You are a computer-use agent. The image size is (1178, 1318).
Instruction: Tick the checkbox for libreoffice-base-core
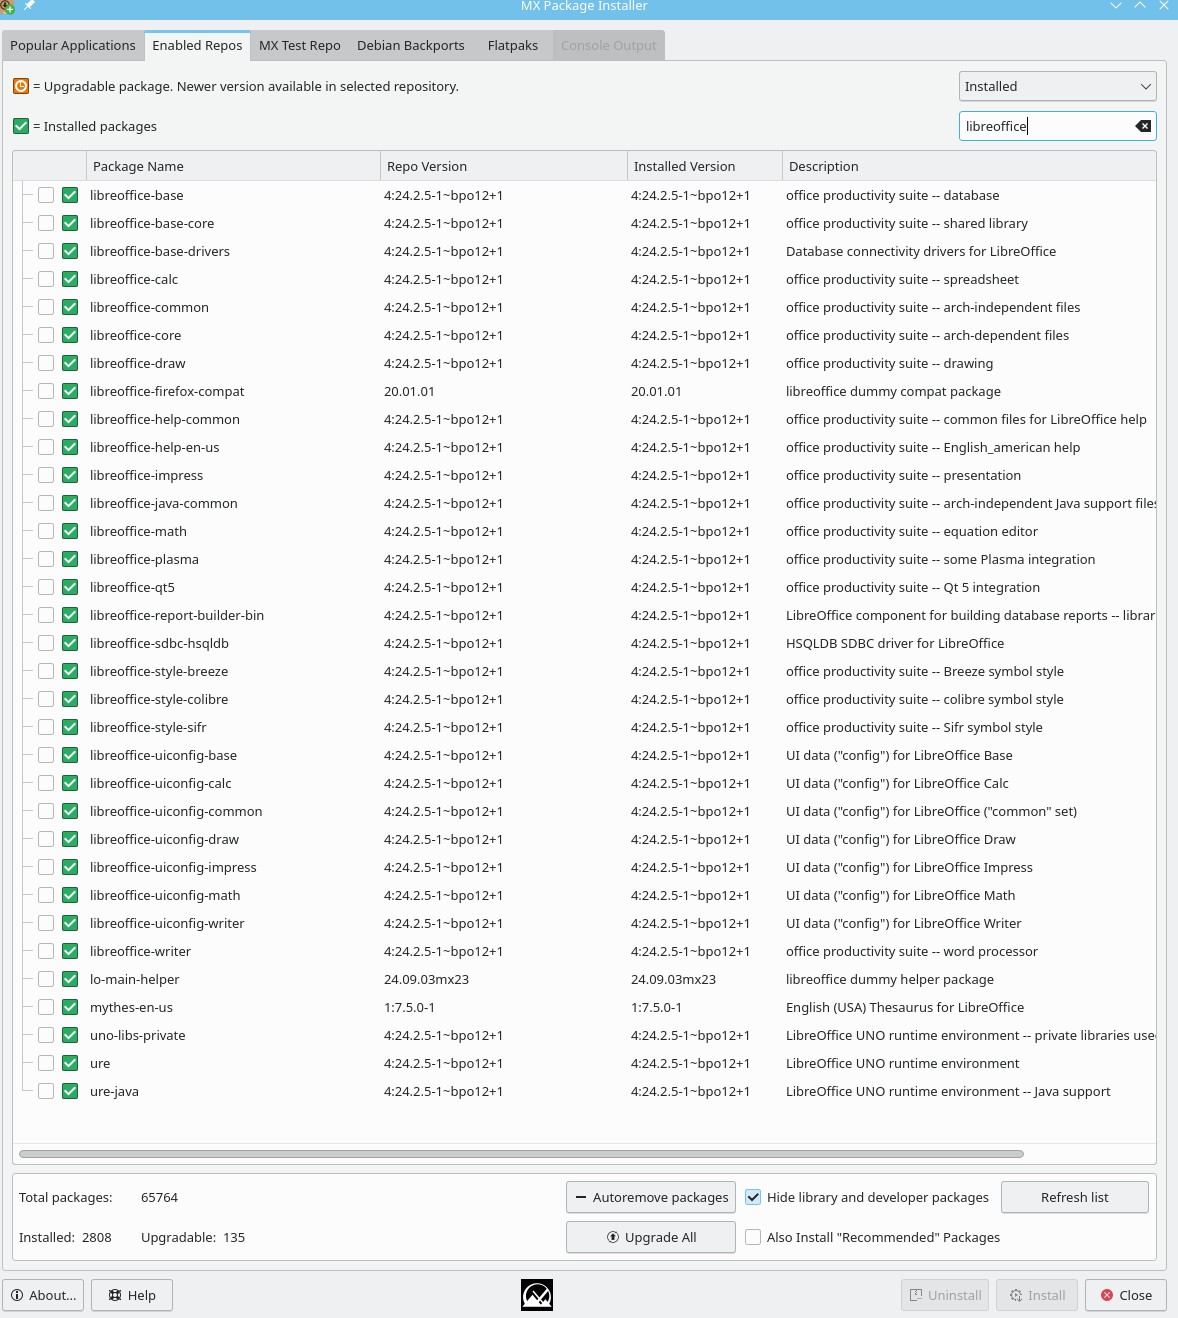(x=46, y=223)
